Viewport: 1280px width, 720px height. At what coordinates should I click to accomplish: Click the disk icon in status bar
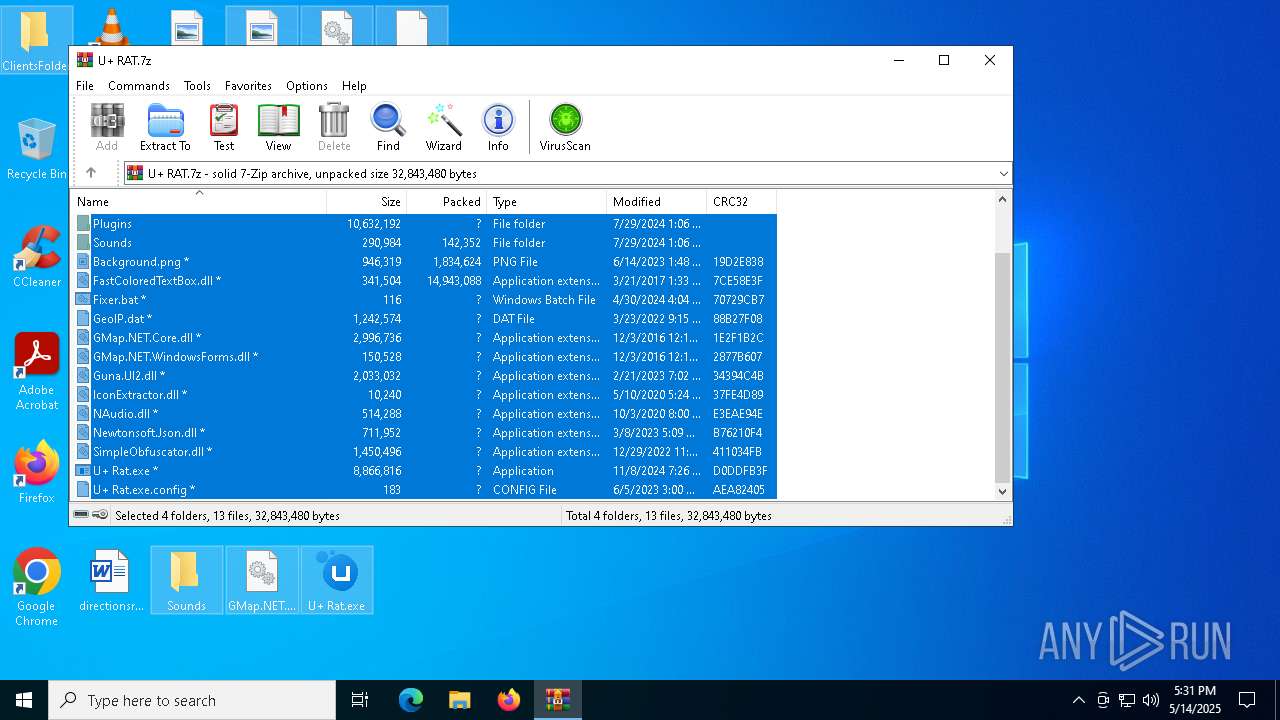[x=81, y=515]
